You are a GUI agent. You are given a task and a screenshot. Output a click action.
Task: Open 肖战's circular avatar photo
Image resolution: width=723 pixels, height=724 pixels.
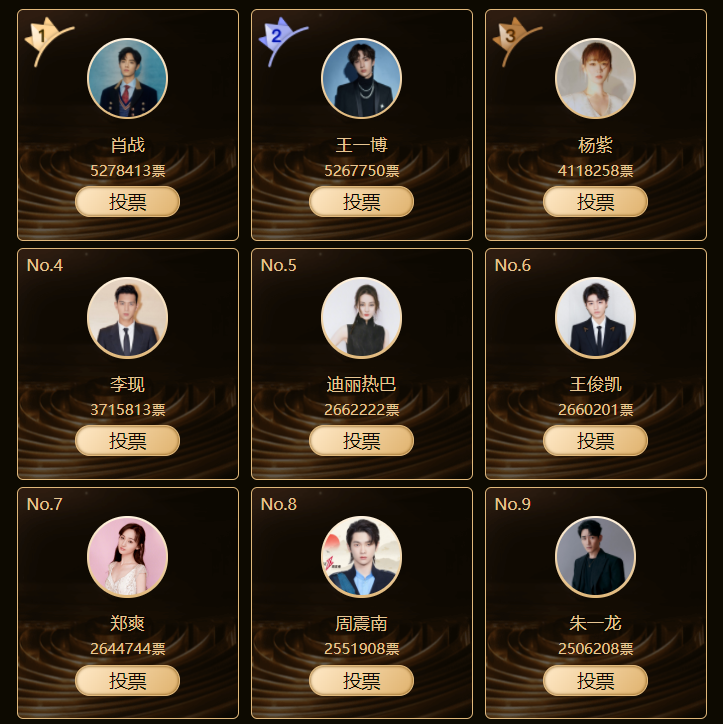click(x=127, y=78)
